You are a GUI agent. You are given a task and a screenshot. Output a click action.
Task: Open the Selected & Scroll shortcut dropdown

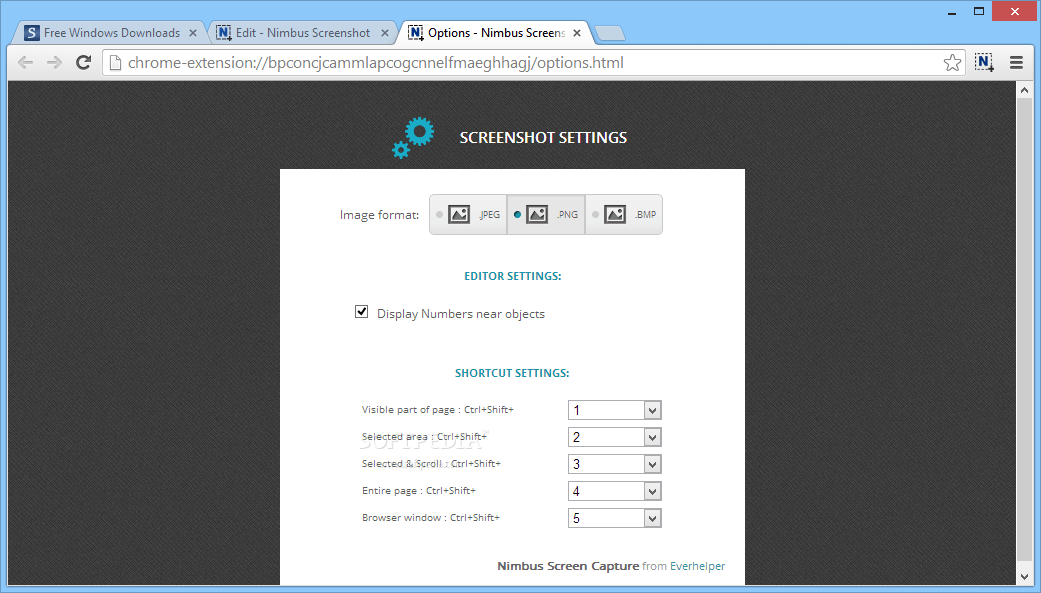(x=615, y=464)
